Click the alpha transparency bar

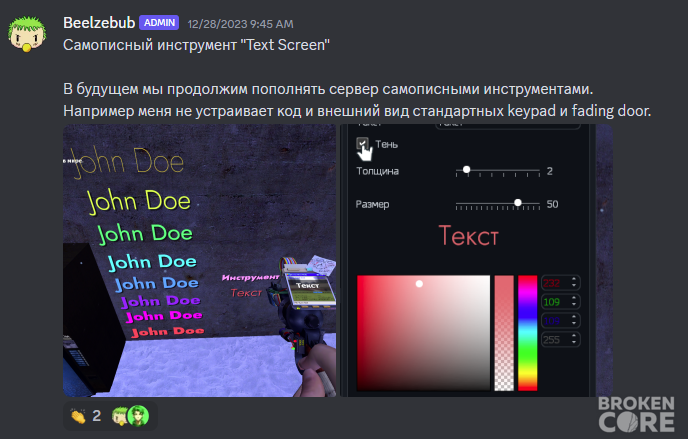[504, 333]
